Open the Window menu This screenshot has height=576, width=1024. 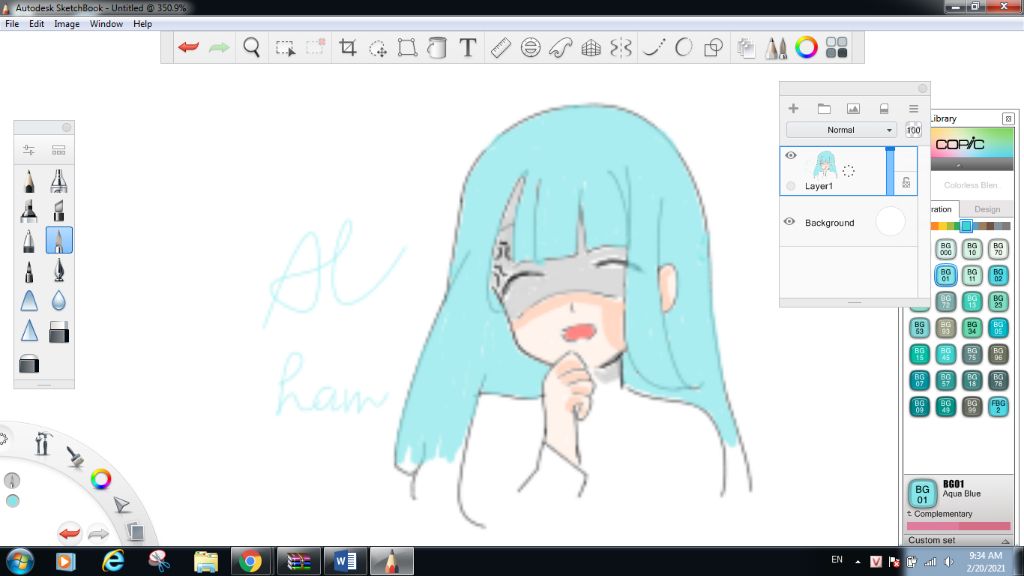click(106, 24)
